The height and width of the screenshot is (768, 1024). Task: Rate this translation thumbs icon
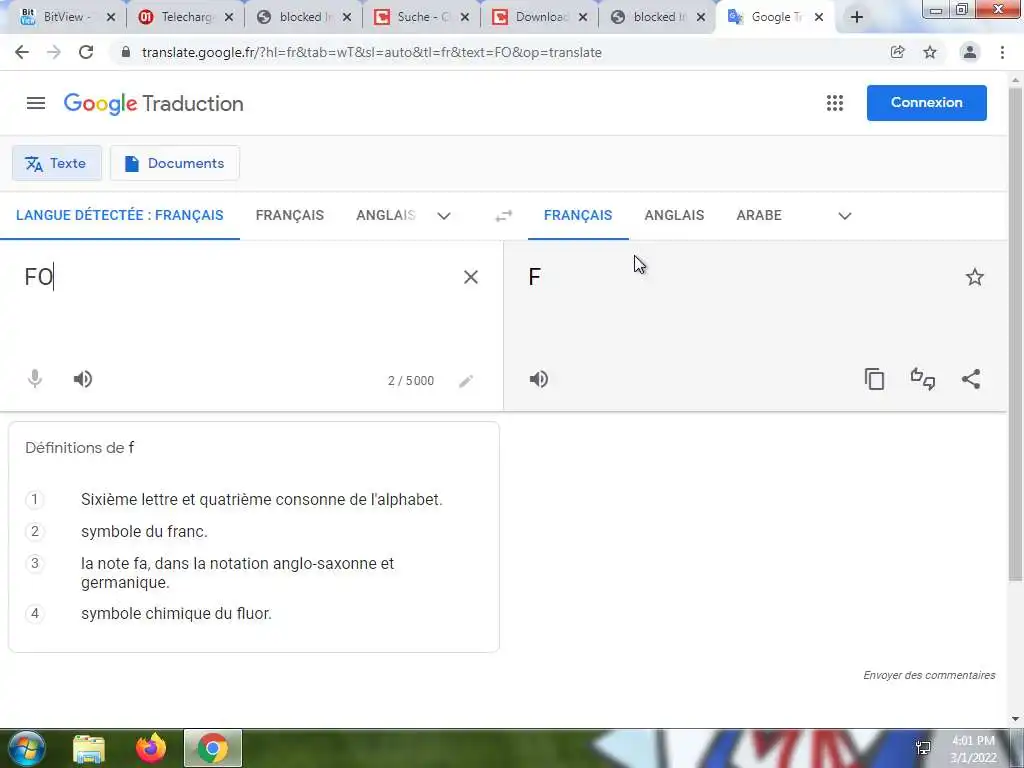(x=923, y=379)
